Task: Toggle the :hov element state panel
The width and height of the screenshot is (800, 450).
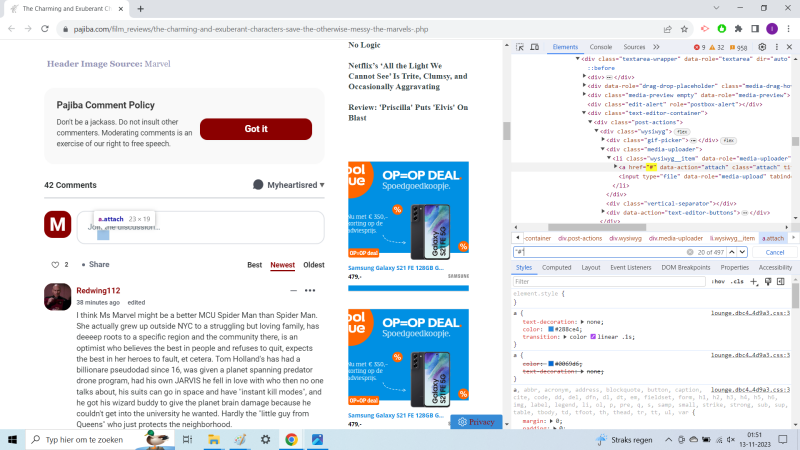Action: 718,282
